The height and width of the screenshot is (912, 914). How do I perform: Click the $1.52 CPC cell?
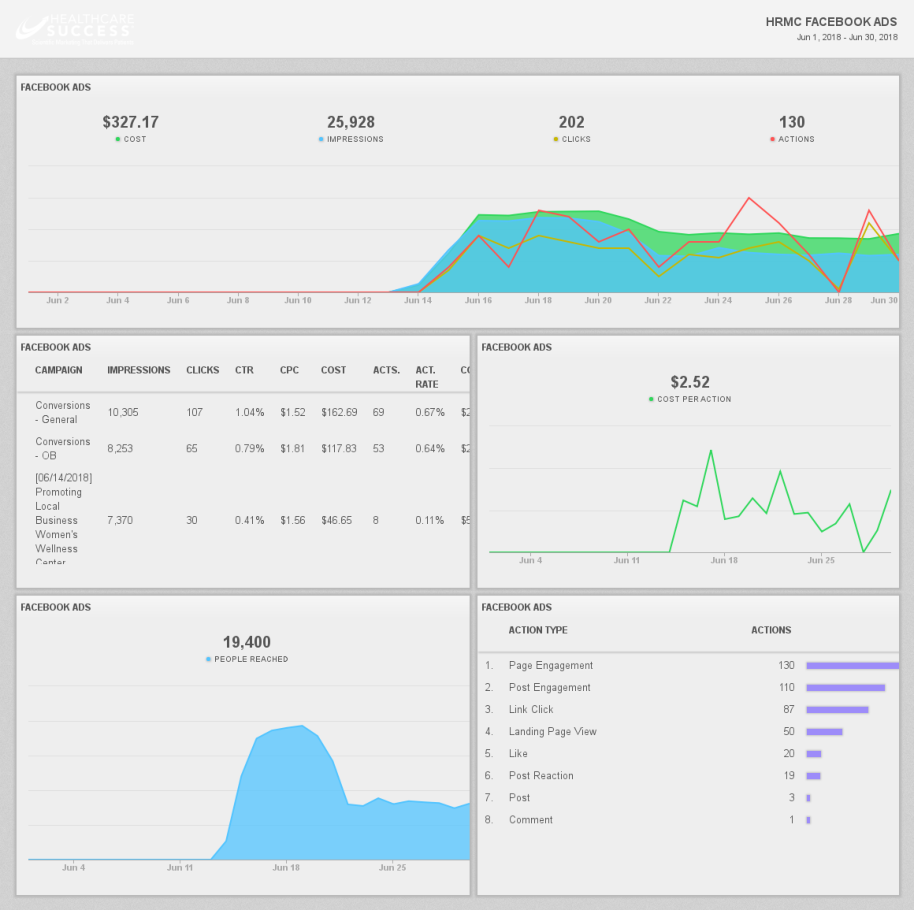293,413
